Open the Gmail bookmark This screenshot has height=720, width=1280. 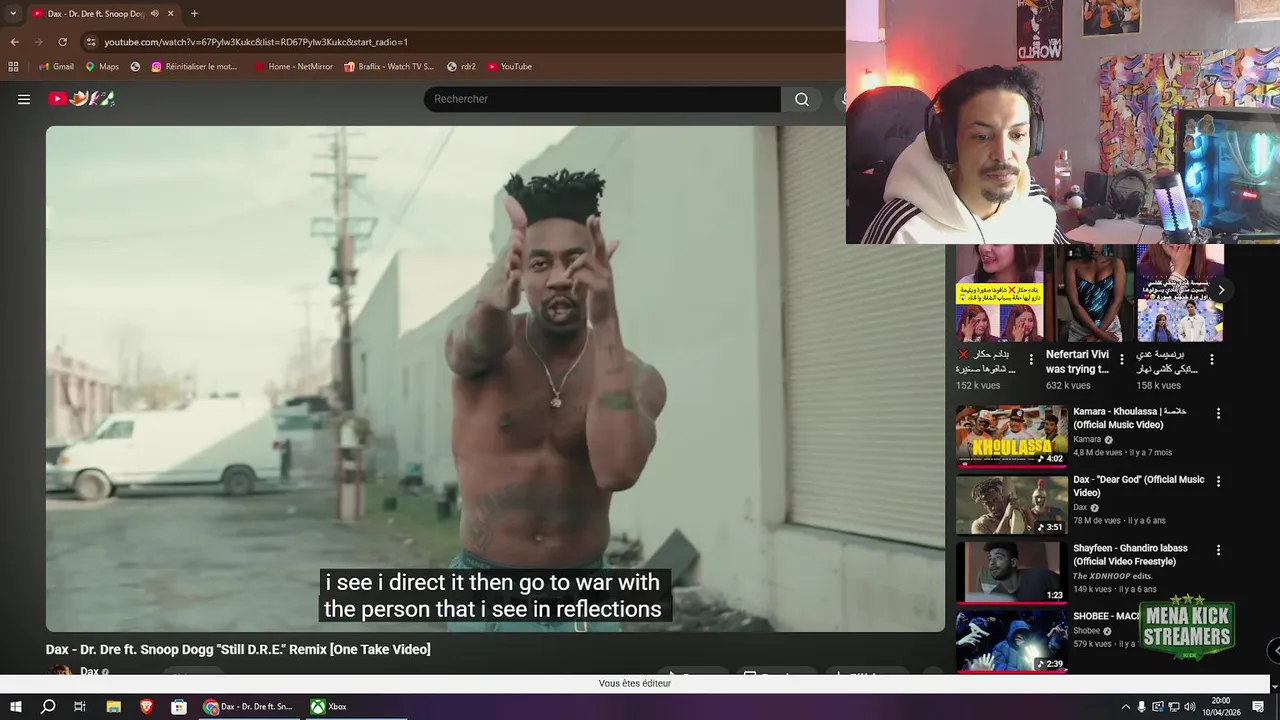(56, 67)
